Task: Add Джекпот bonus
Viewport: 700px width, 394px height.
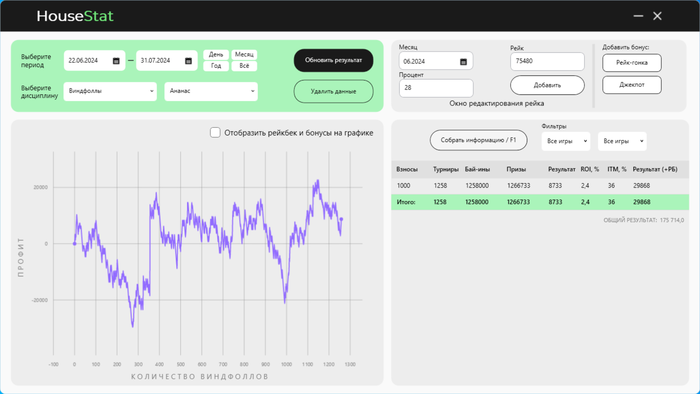Action: point(632,85)
